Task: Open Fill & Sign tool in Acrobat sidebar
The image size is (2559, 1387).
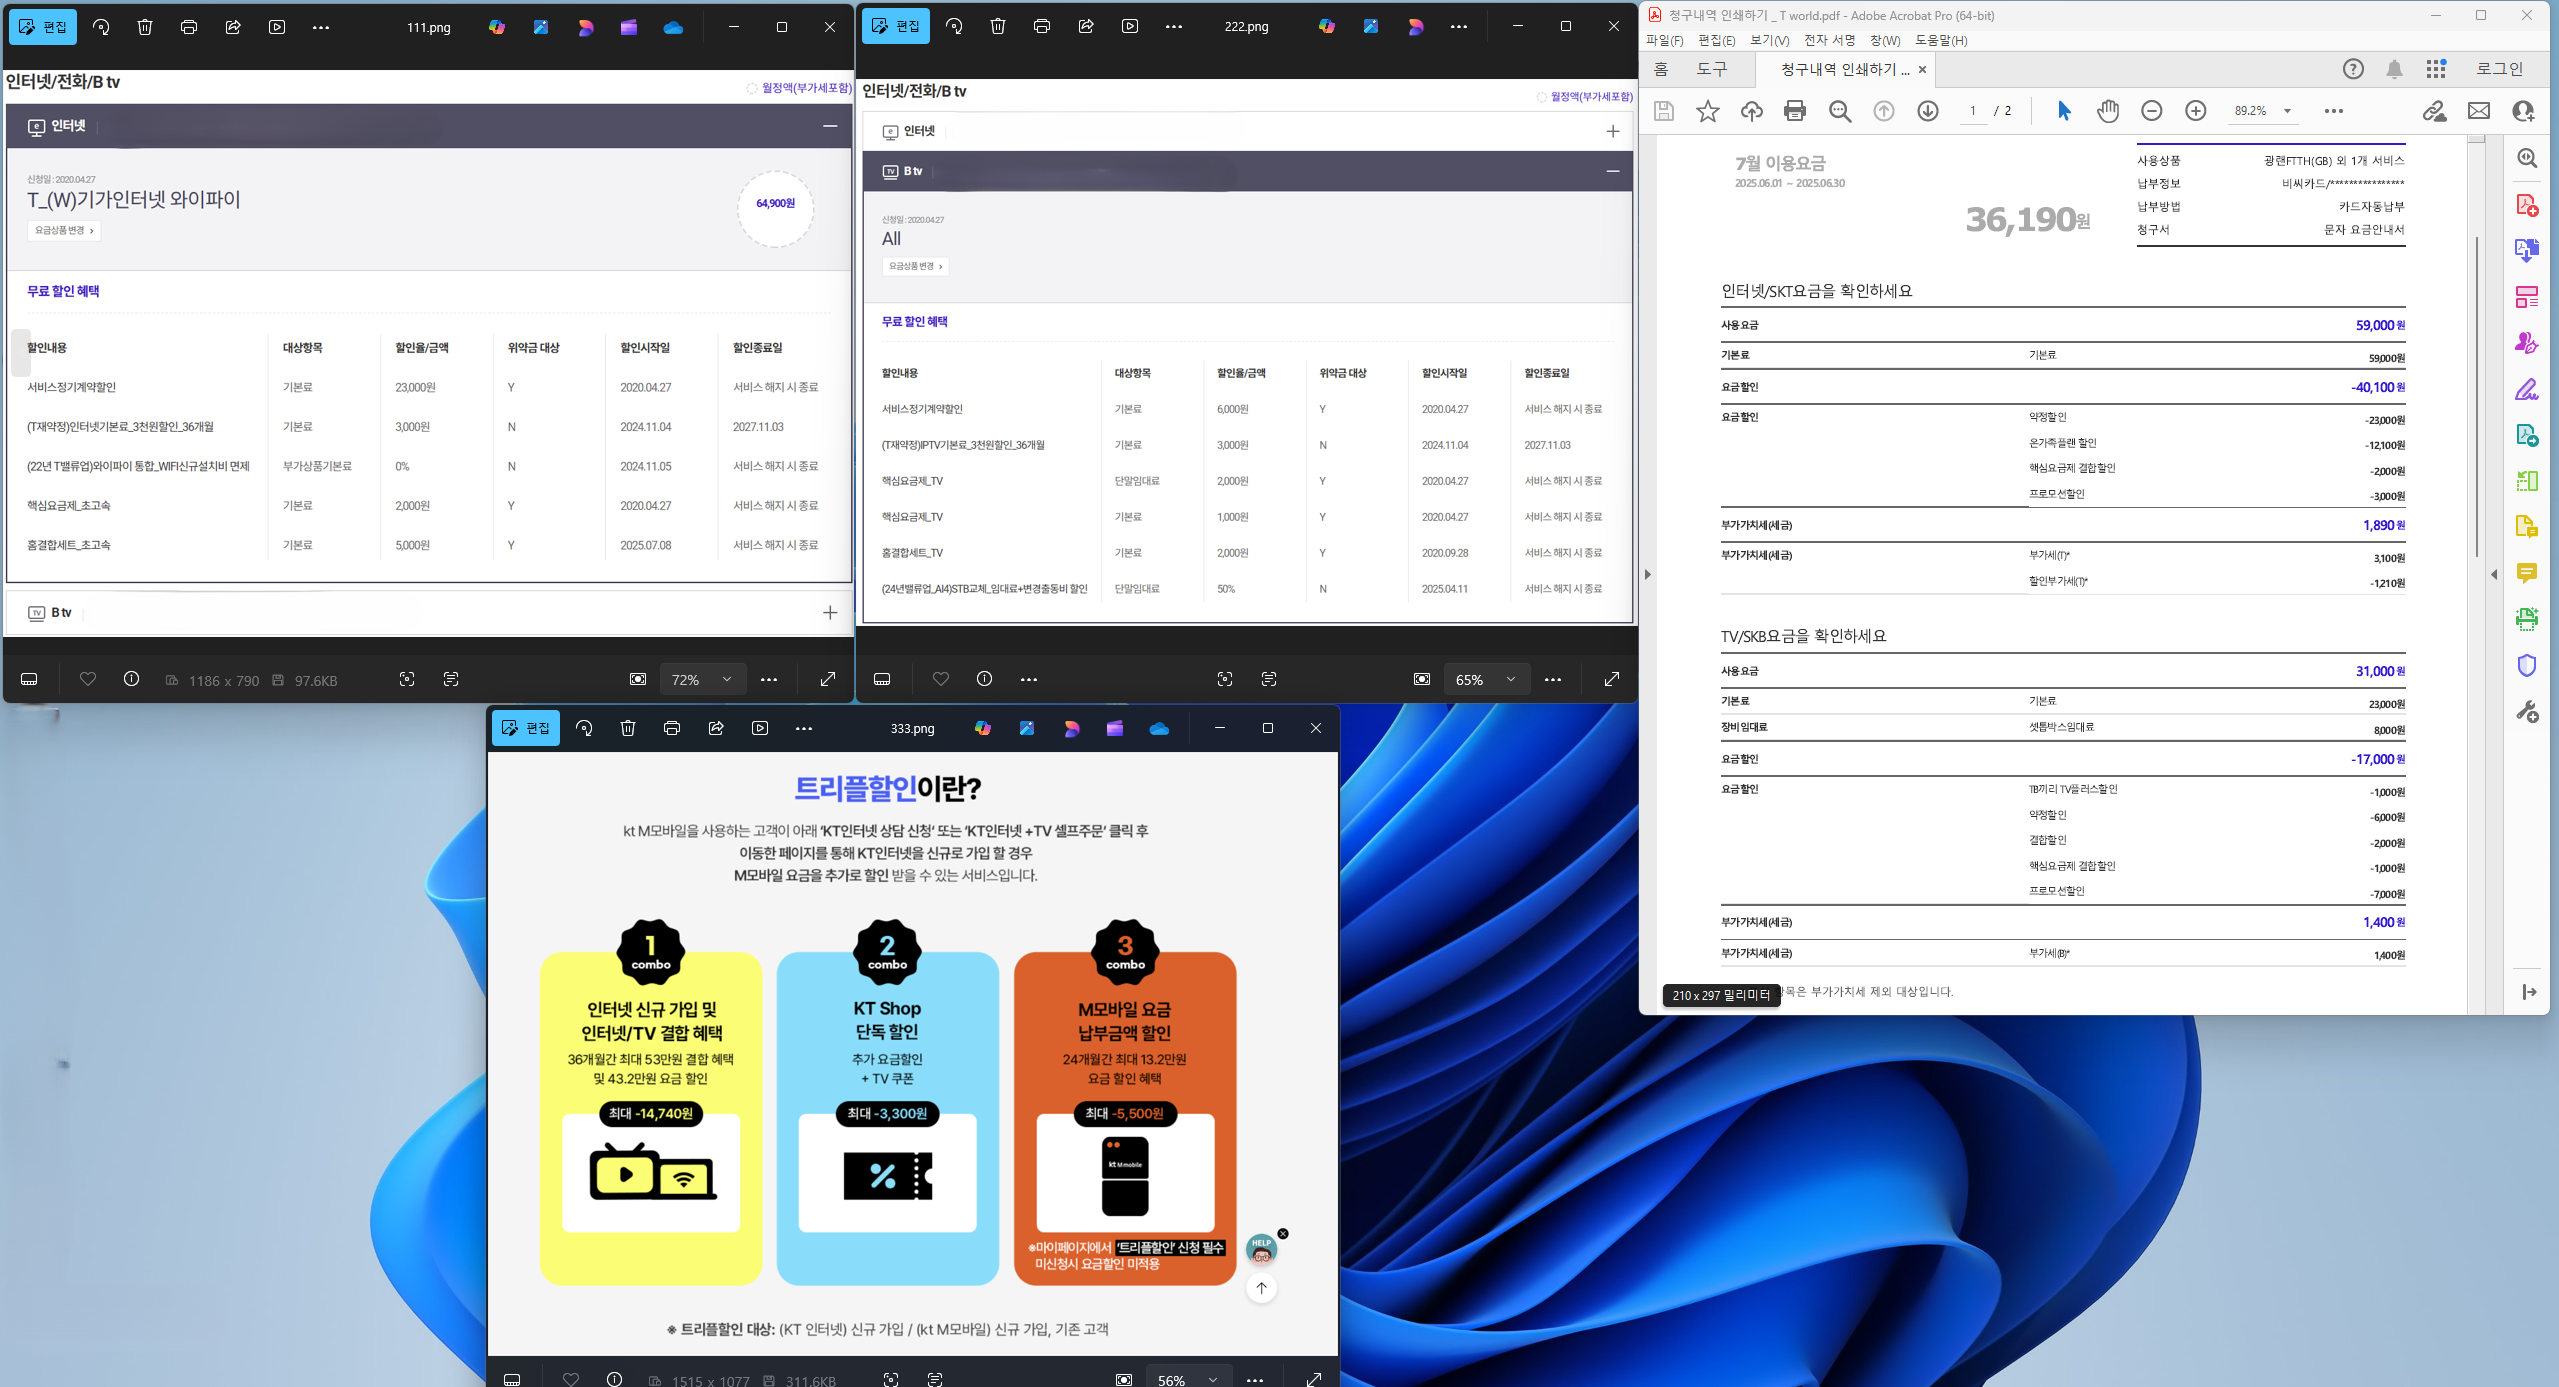Action: pyautogui.click(x=2527, y=389)
